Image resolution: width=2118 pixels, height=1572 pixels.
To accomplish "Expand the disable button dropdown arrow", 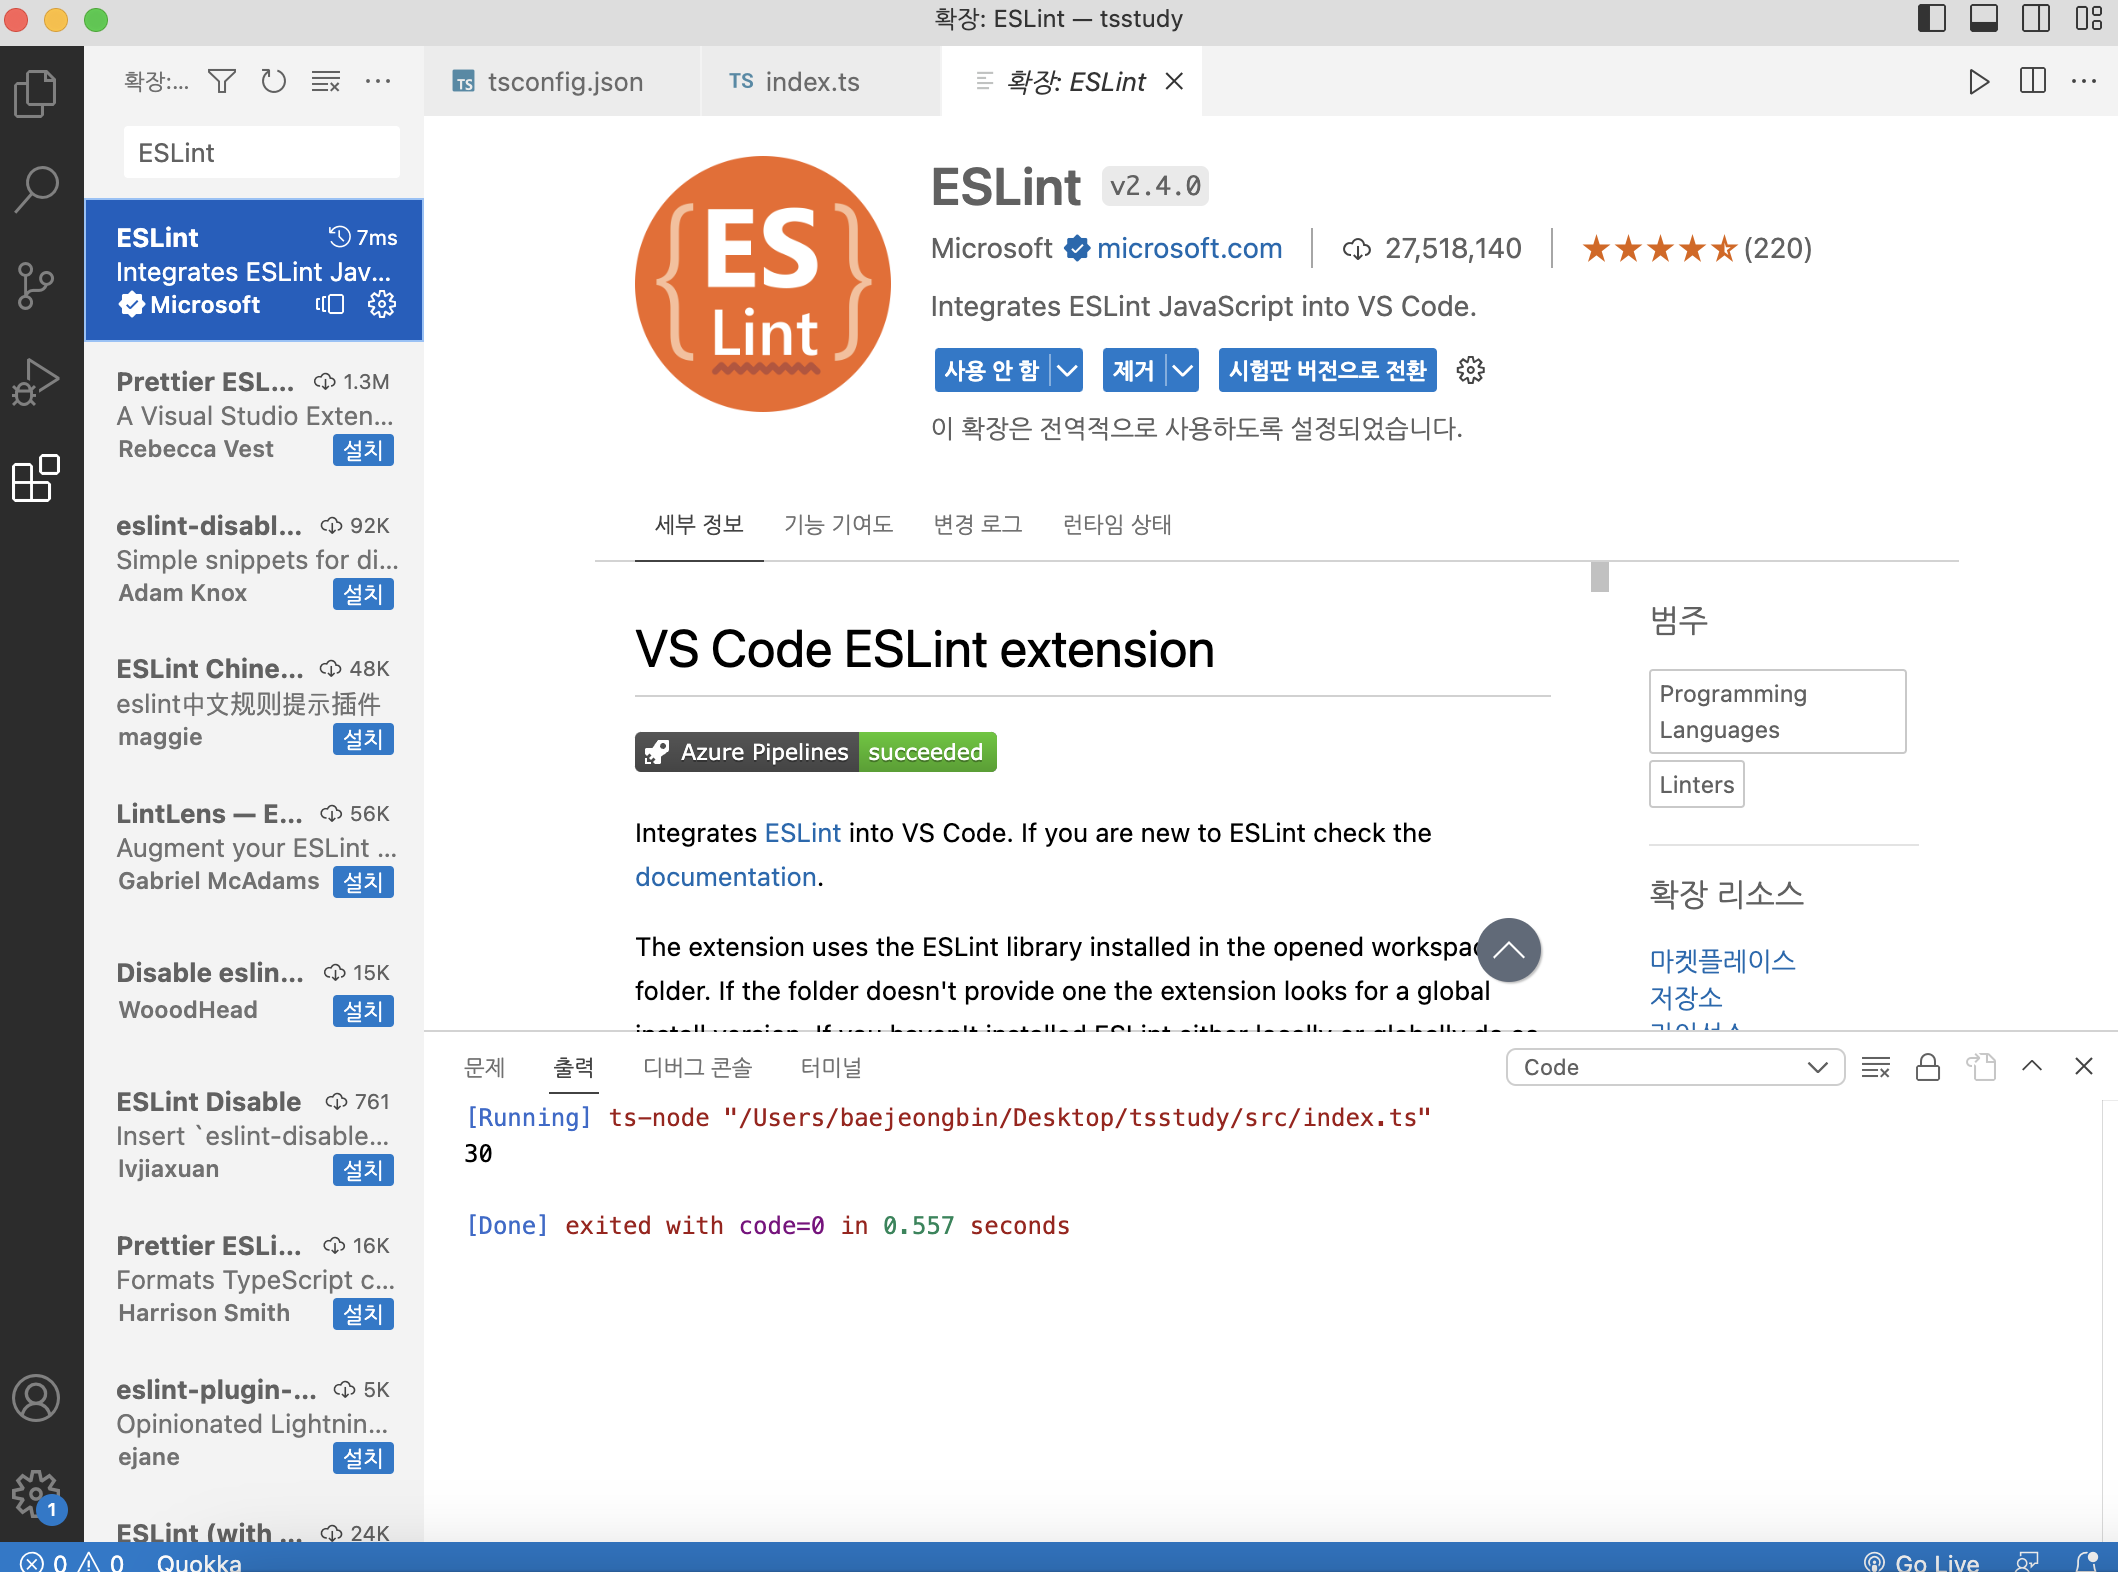I will (x=1067, y=371).
